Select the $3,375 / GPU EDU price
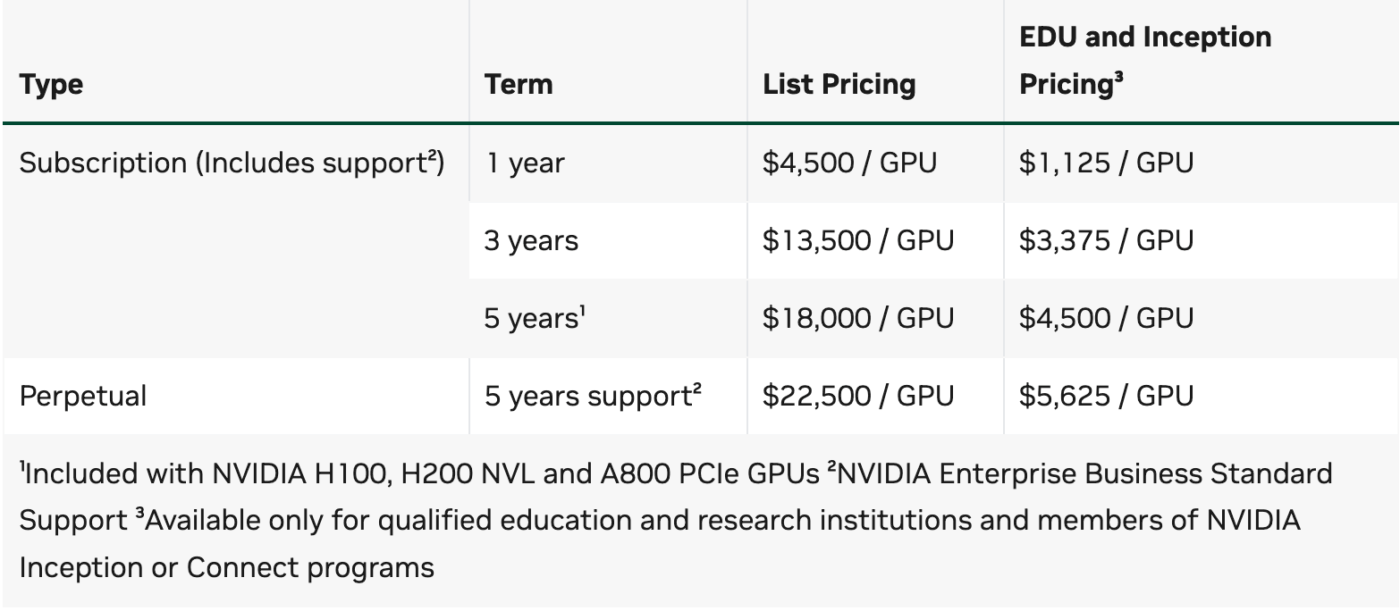 [1105, 241]
